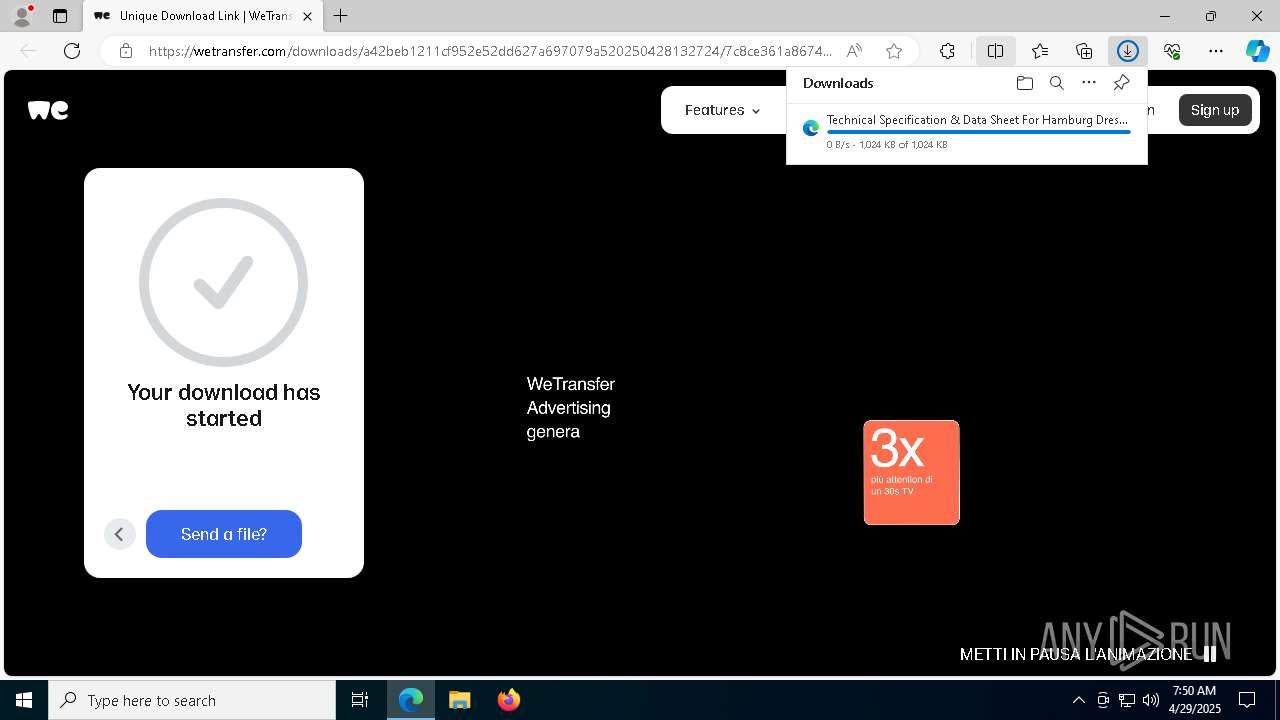Open more options in Downloads panel
1280x720 pixels.
[x=1089, y=83]
